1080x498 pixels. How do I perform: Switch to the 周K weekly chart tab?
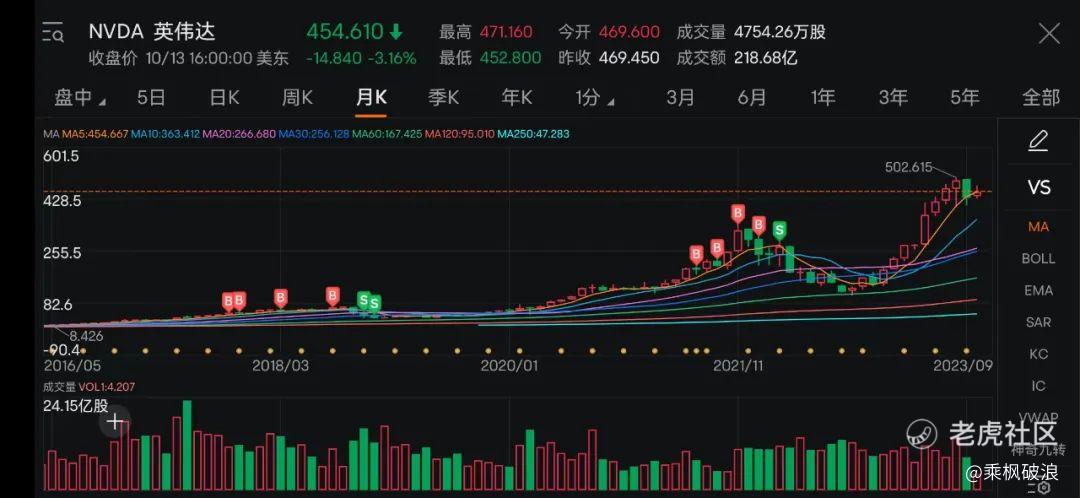[x=297, y=98]
